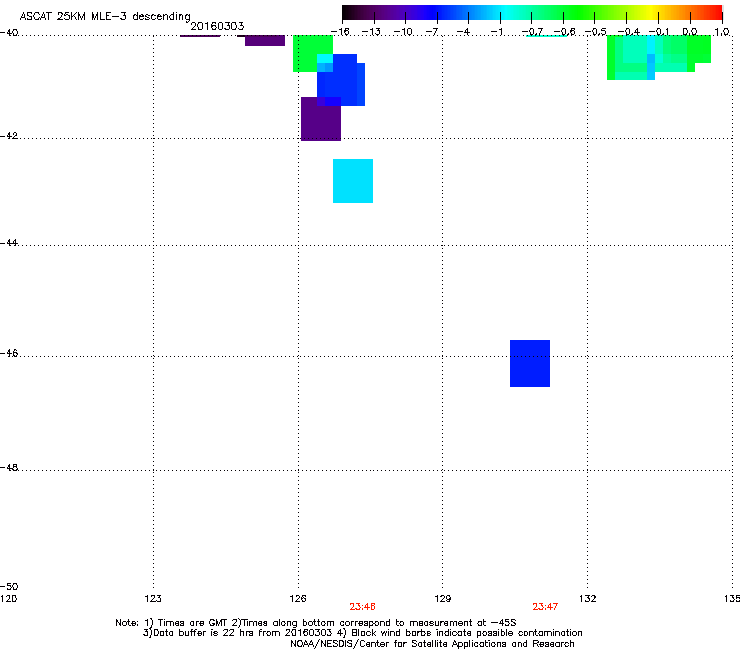Click the '-50' latitude axis label

point(9,587)
